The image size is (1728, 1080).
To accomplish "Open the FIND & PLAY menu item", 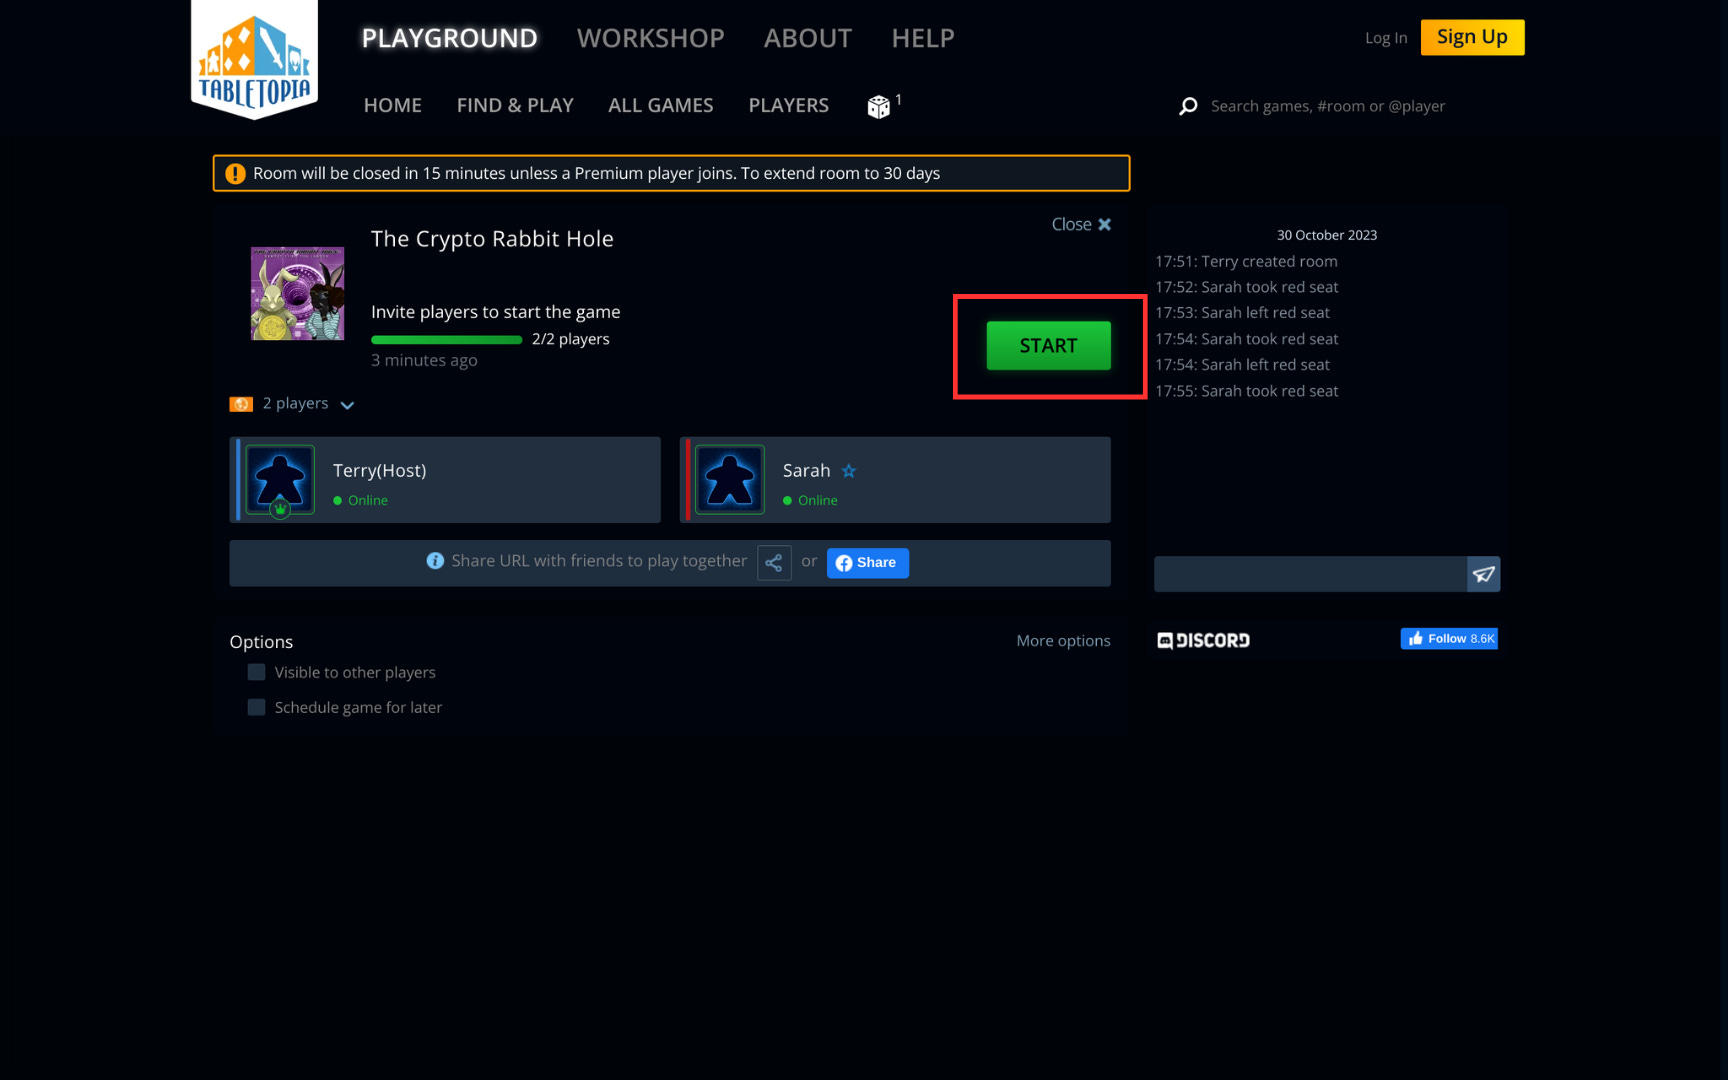I will (515, 105).
